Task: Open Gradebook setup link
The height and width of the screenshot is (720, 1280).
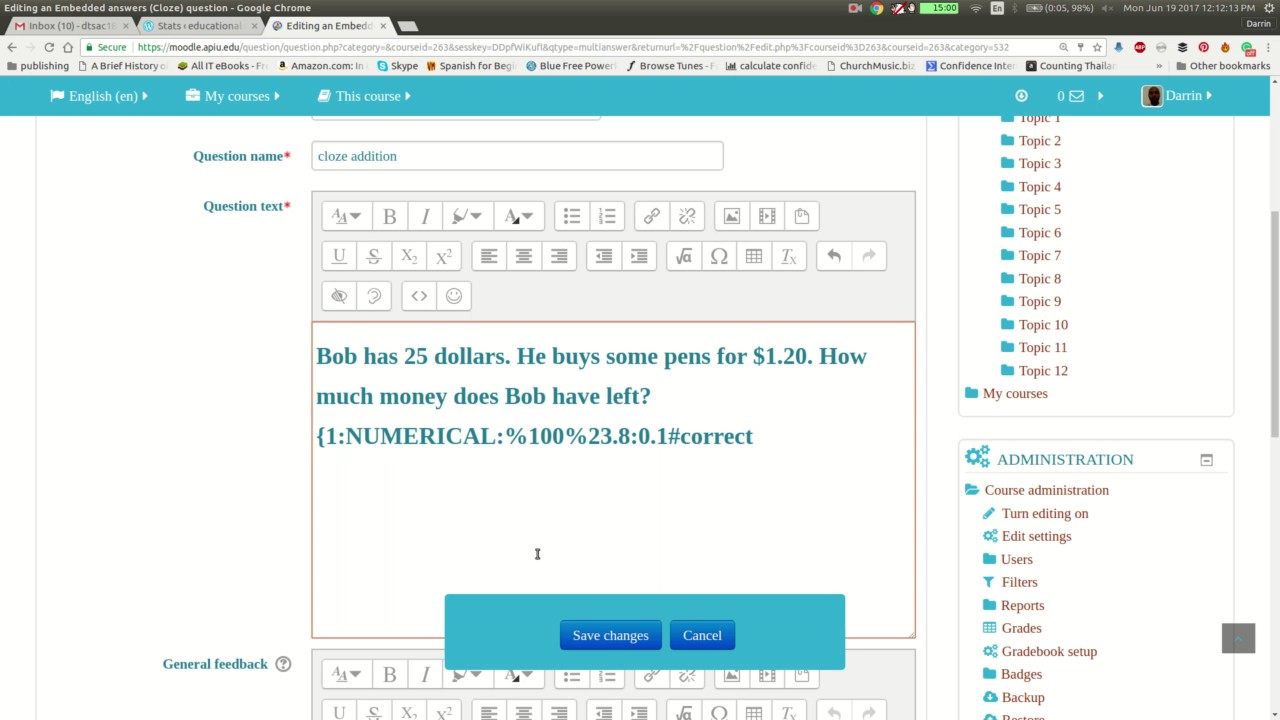Action: 1049,651
